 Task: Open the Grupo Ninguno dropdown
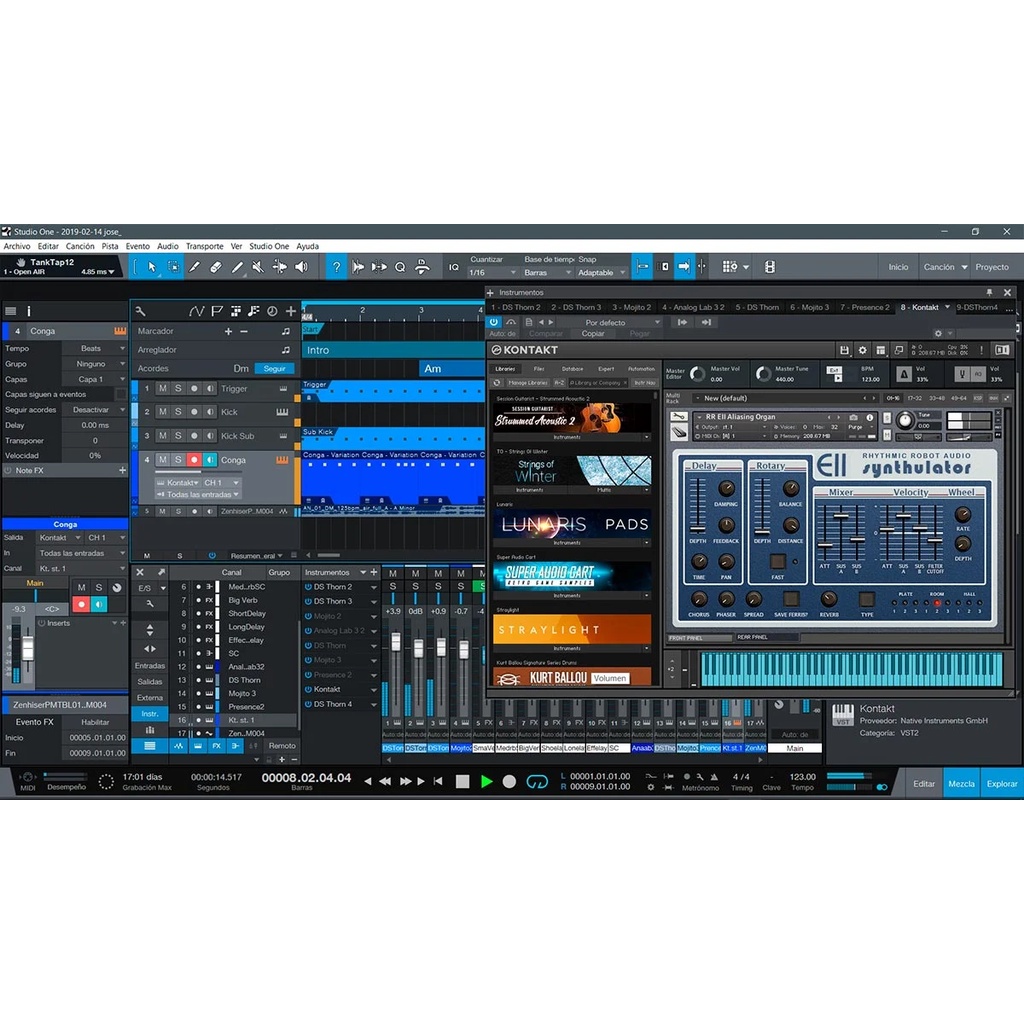[94, 364]
